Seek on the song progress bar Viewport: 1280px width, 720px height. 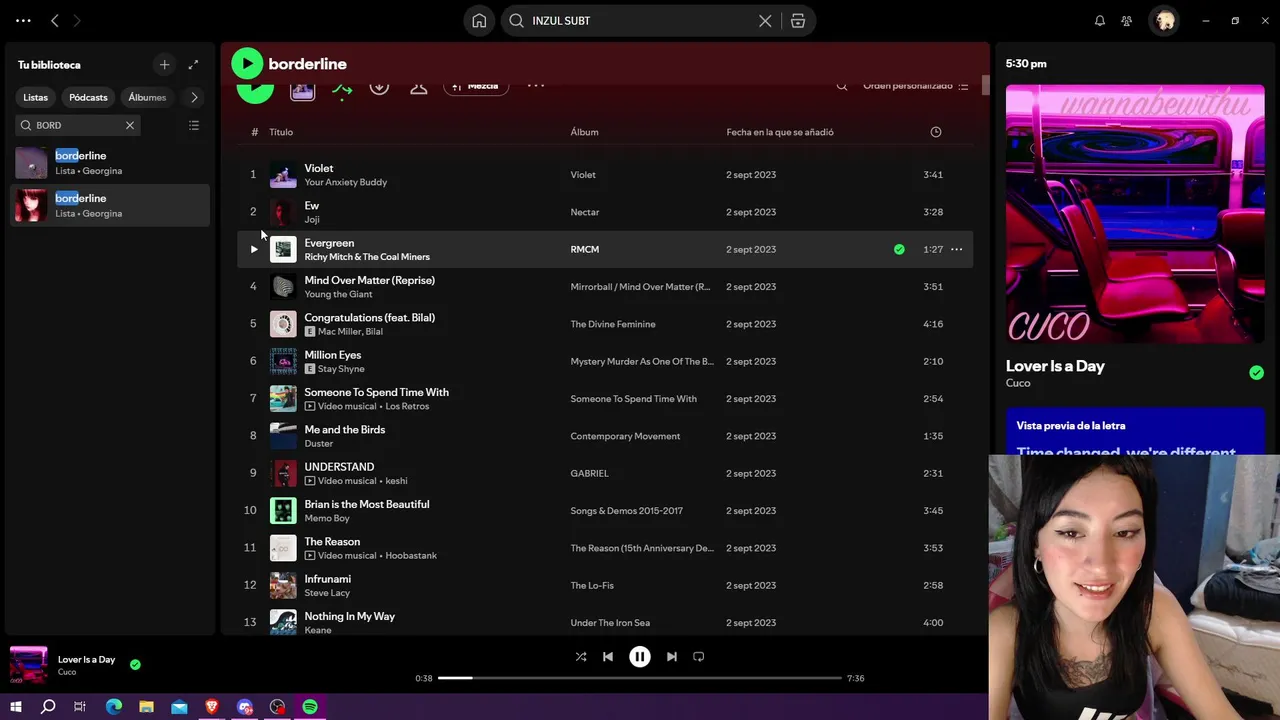[x=640, y=678]
